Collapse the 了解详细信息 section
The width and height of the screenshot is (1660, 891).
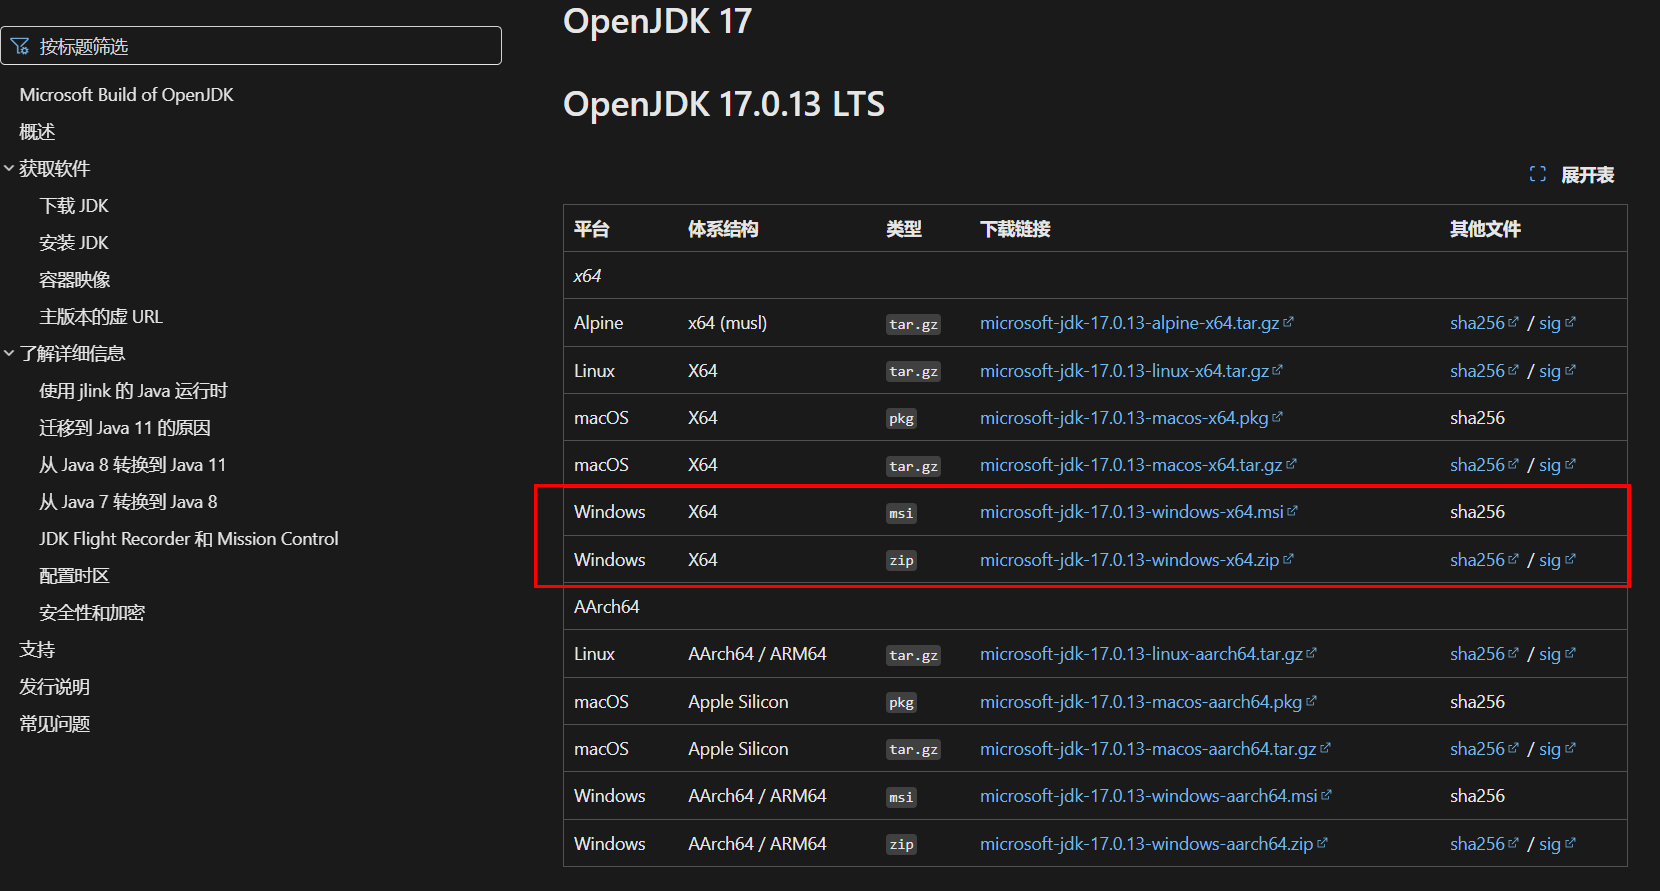[9, 353]
